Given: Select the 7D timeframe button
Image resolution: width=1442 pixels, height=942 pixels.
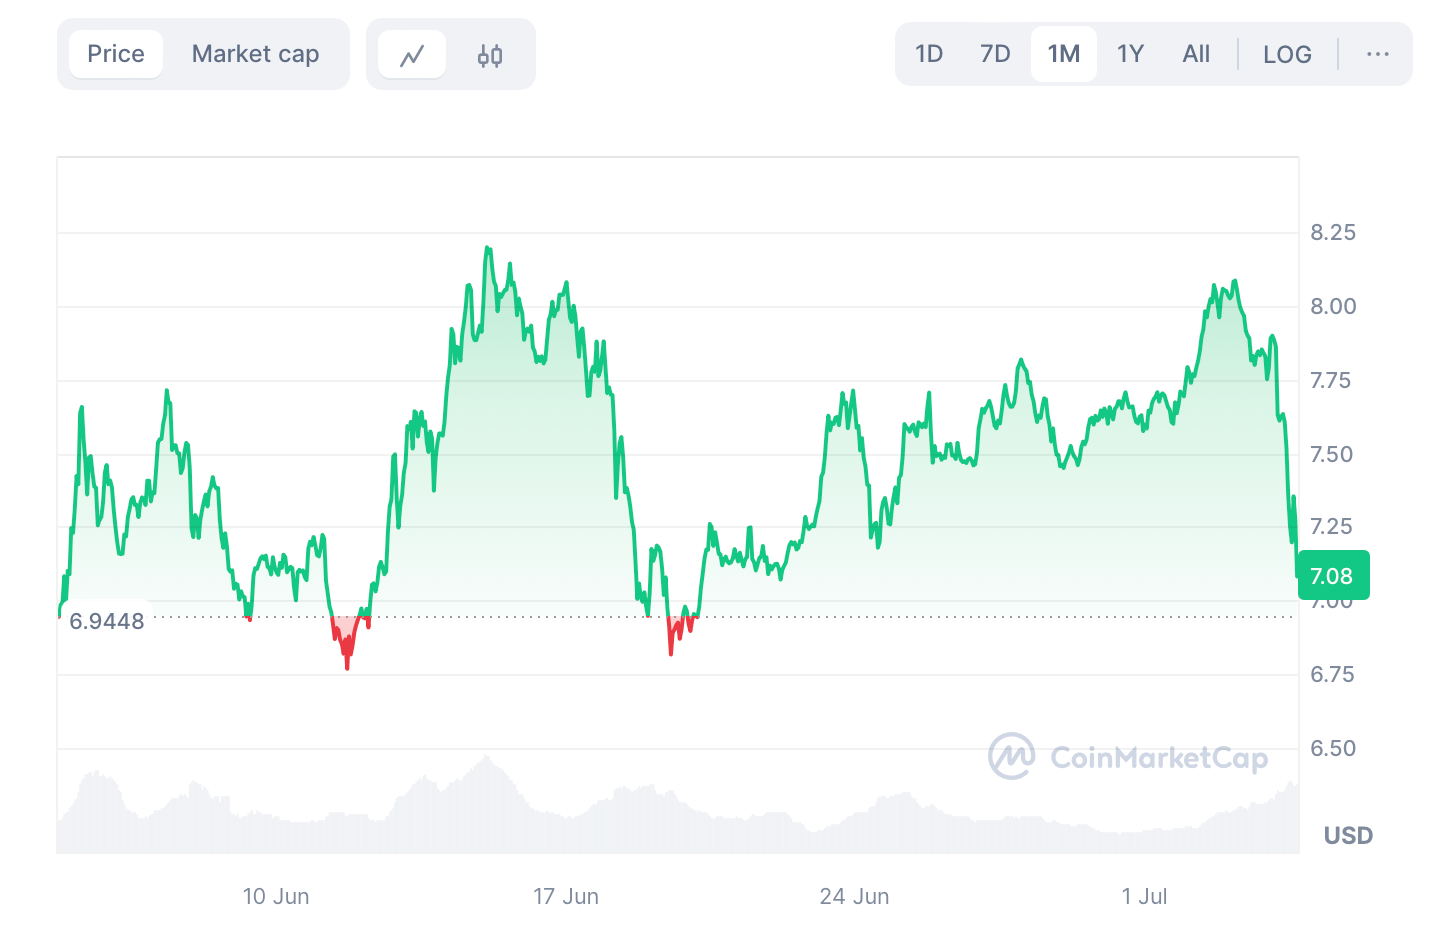Looking at the screenshot, I should (995, 54).
